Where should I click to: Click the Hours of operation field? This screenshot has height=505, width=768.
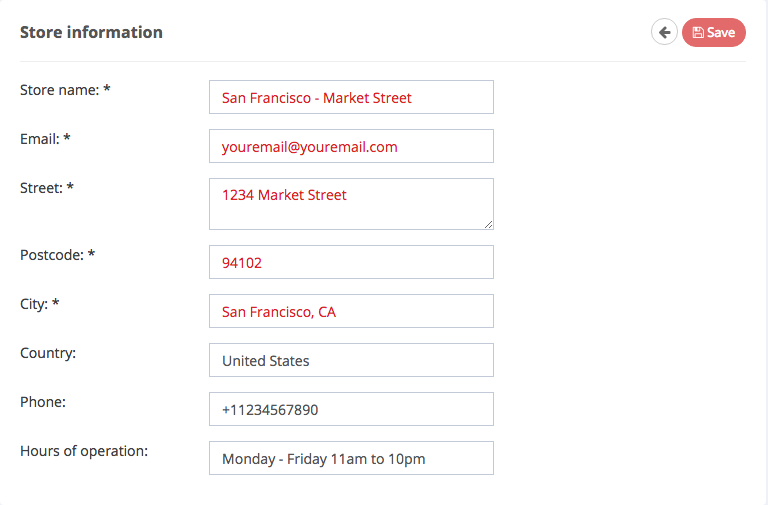(x=351, y=458)
